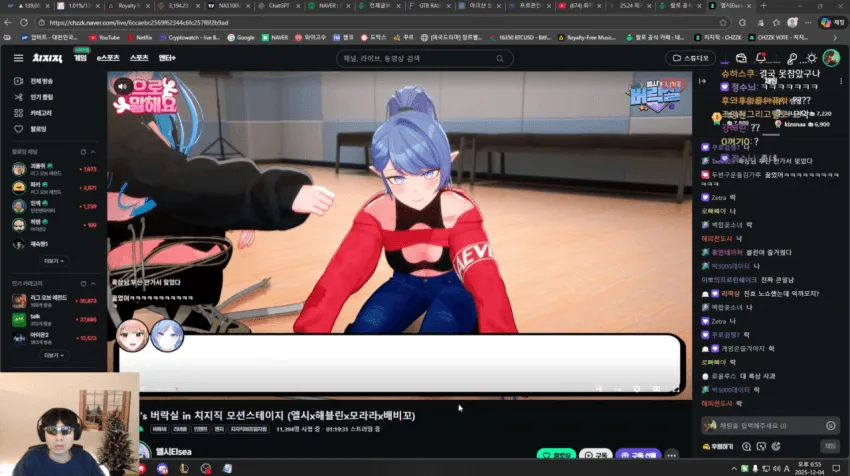Expand 더보기 under popular categories
The width and height of the screenshot is (850, 476).
(x=54, y=355)
